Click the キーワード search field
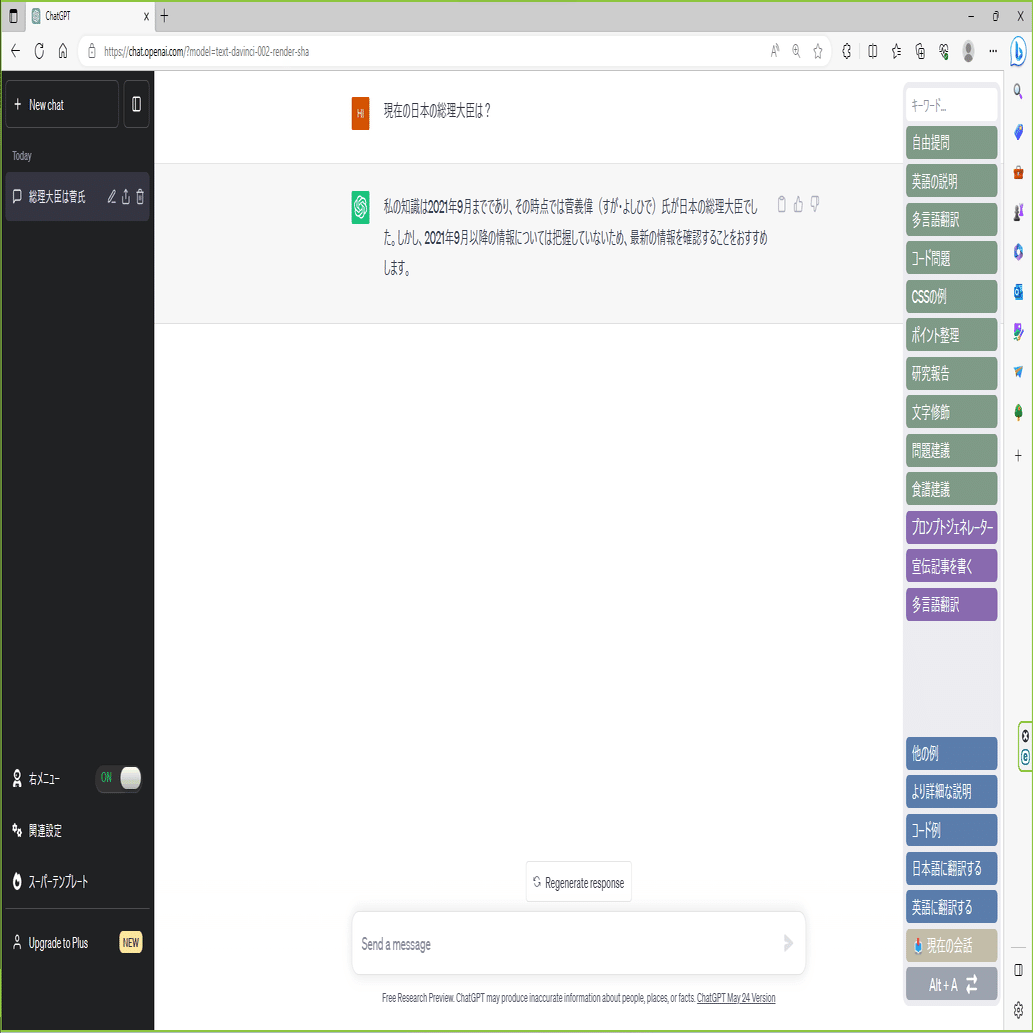 (950, 103)
